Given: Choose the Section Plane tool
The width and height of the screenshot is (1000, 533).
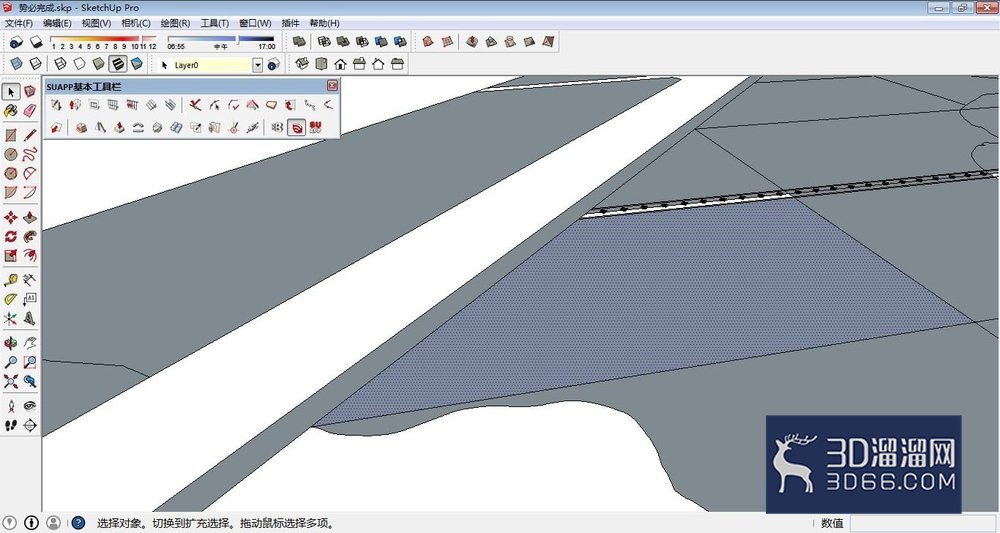Looking at the screenshot, I should click(x=30, y=425).
